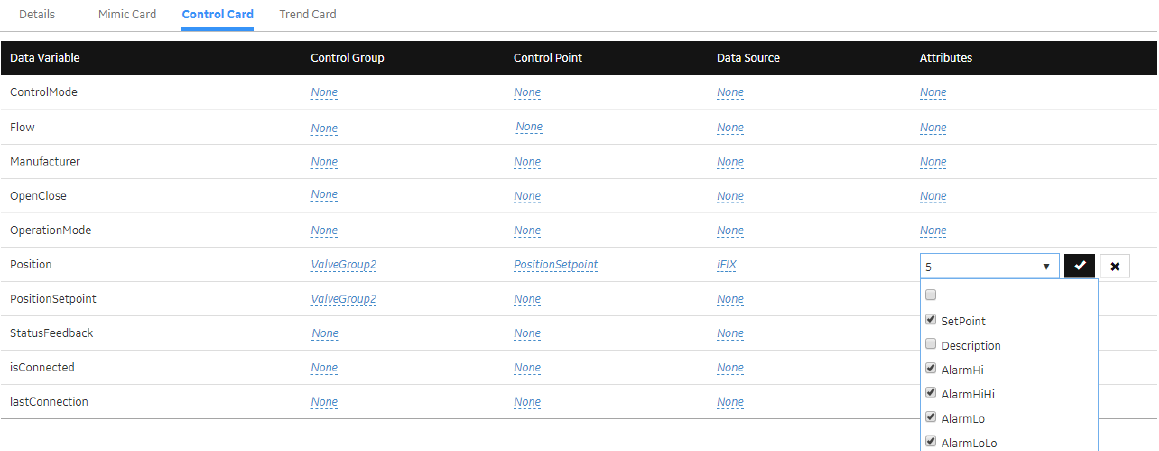Open the Attributes dropdown showing 5
The width and height of the screenshot is (1159, 451).
click(x=989, y=266)
